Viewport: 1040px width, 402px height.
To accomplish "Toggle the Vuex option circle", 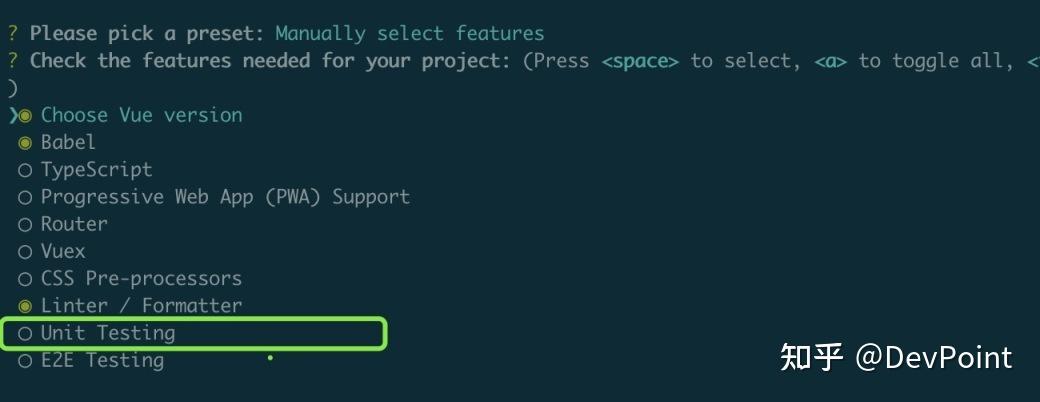I will point(25,251).
